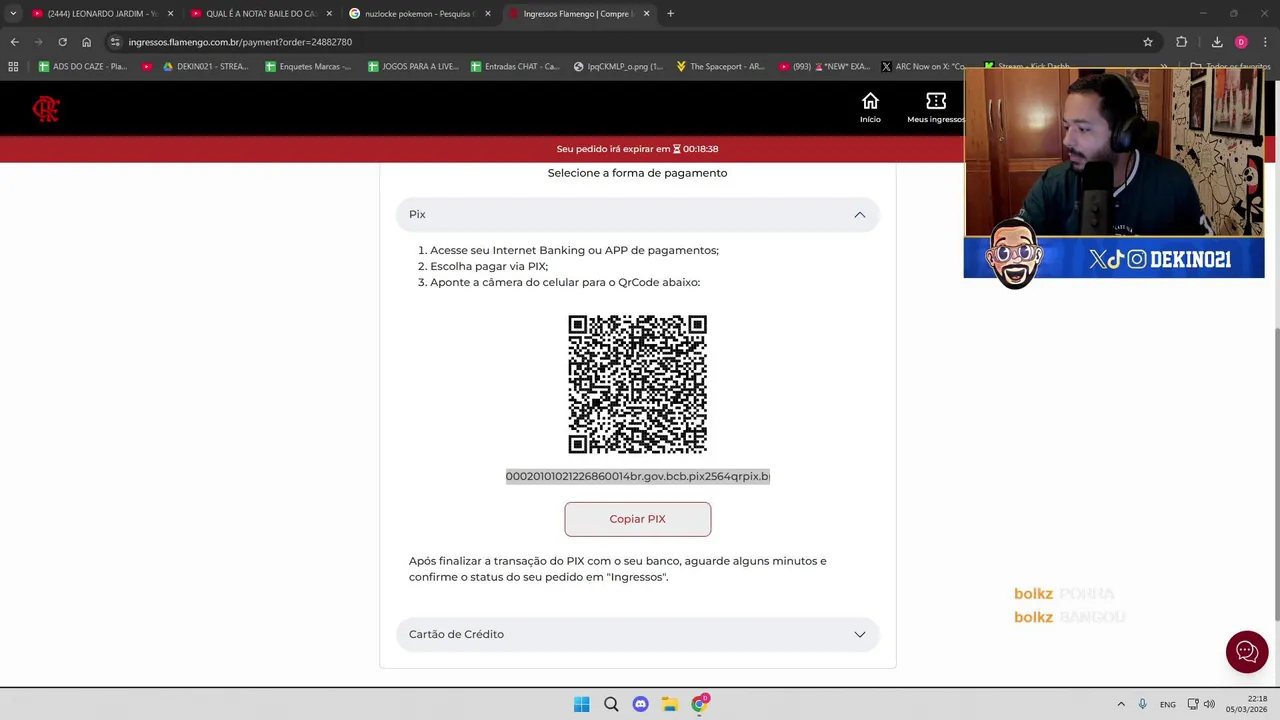Open DEKIN021 - STREA bookmark

tap(205, 67)
